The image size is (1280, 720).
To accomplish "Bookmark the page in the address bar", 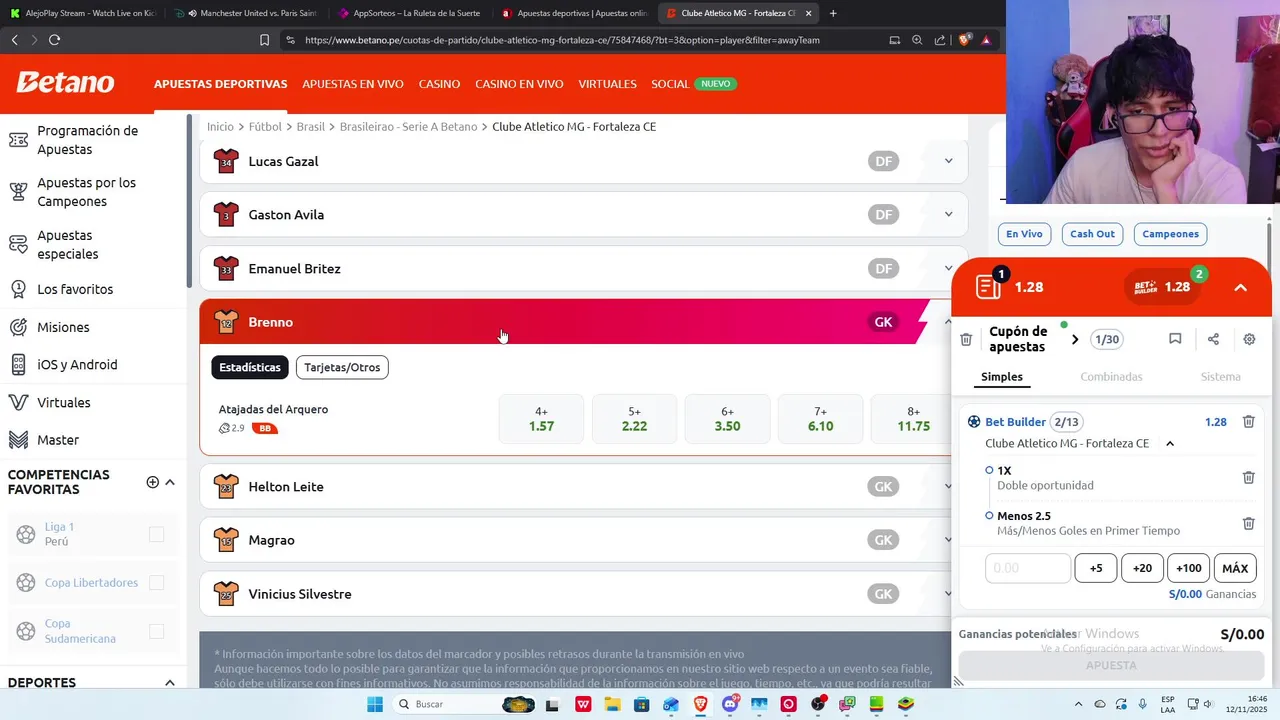I will tap(264, 40).
